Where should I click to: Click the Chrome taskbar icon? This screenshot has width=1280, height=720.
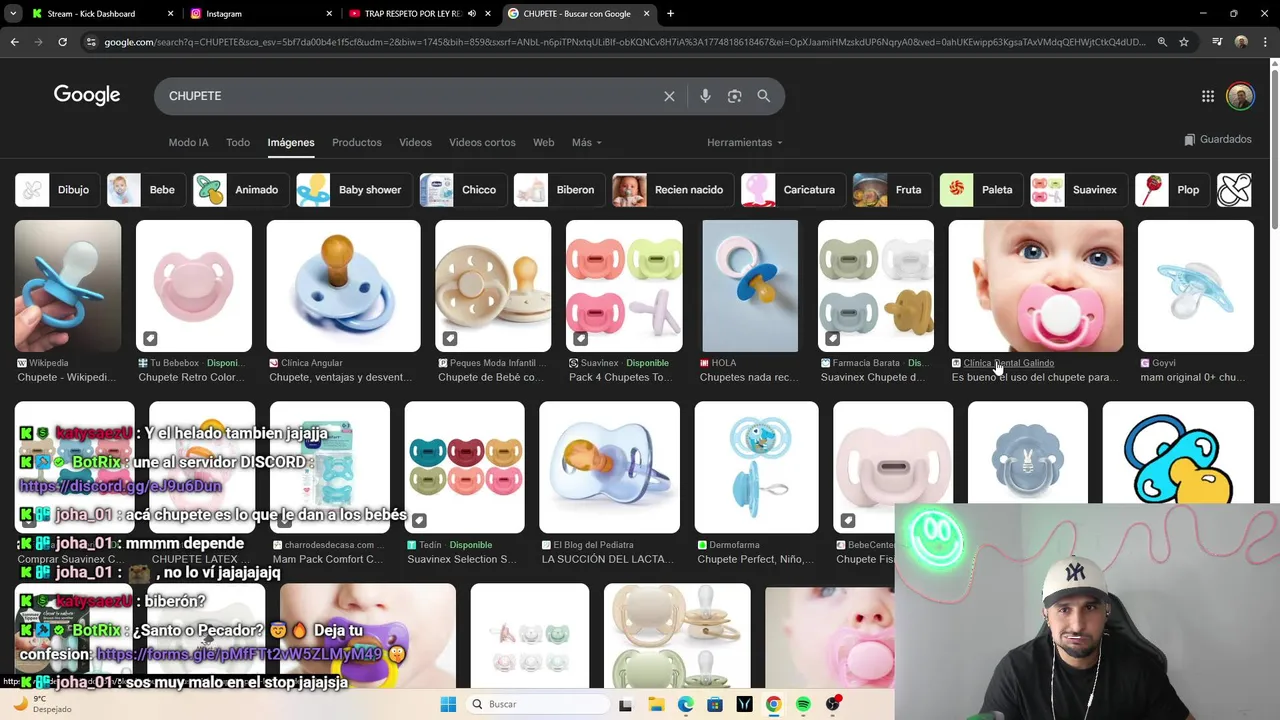click(773, 704)
